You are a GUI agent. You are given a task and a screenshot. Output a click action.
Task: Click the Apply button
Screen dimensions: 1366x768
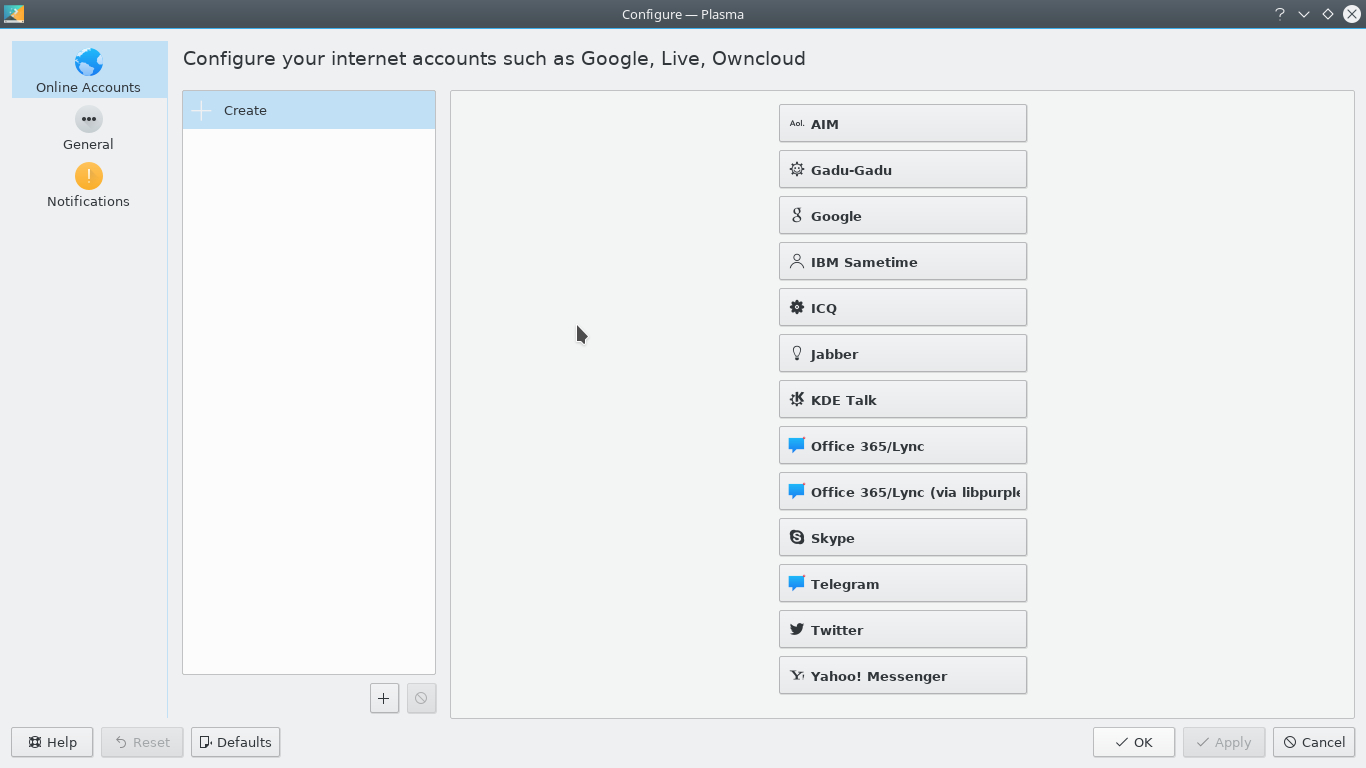[x=1224, y=742]
